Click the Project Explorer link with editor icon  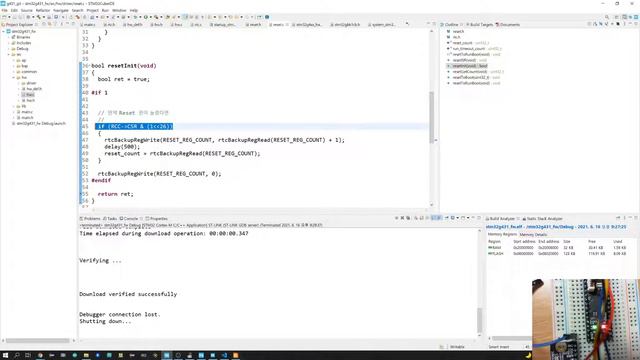coord(50,24)
